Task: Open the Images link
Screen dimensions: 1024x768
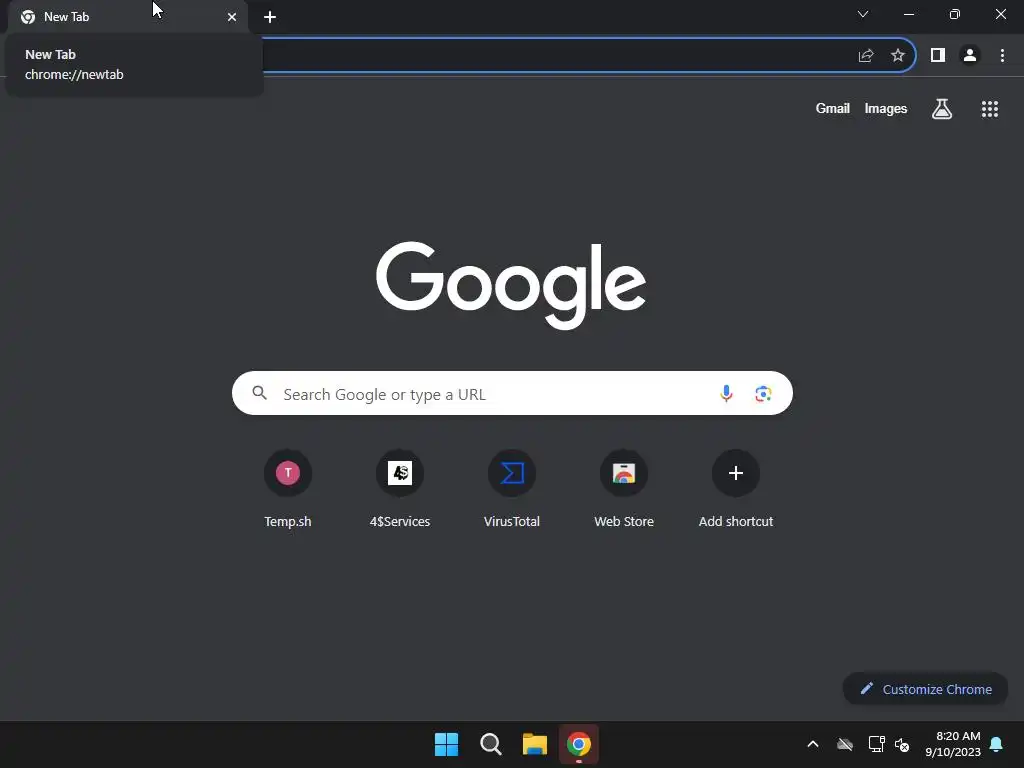Action: [x=886, y=108]
